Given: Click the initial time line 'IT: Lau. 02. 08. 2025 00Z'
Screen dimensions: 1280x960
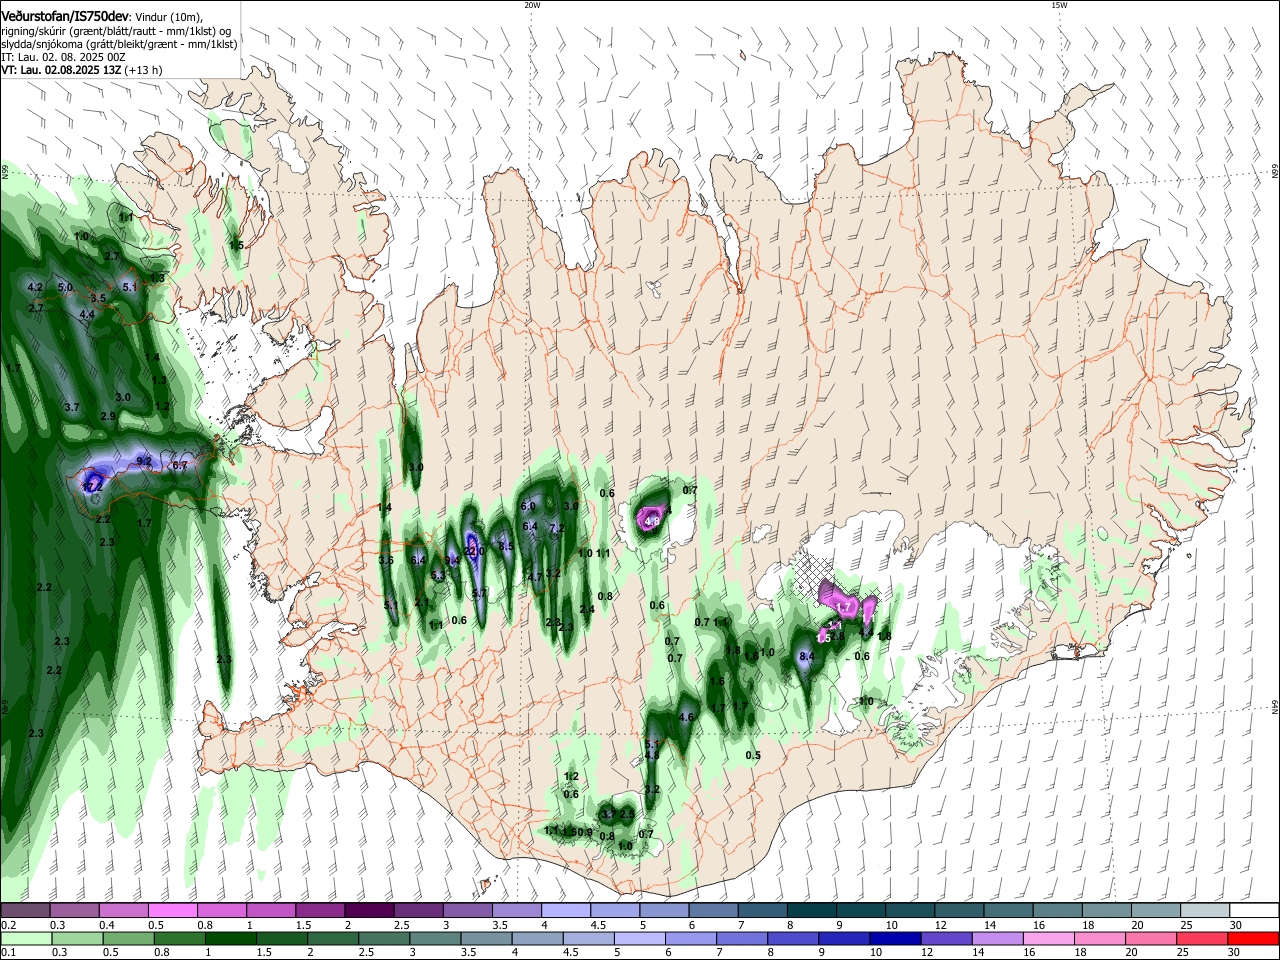Looking at the screenshot, I should (x=63, y=57).
